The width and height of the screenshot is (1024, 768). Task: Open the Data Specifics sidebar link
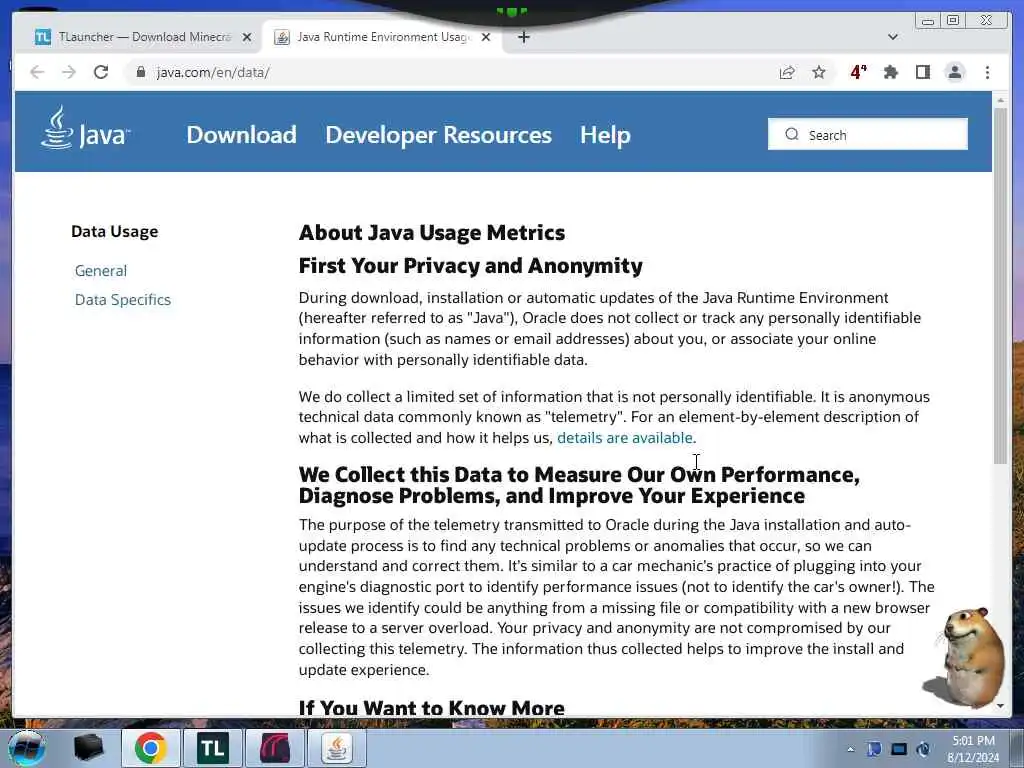[x=123, y=300]
